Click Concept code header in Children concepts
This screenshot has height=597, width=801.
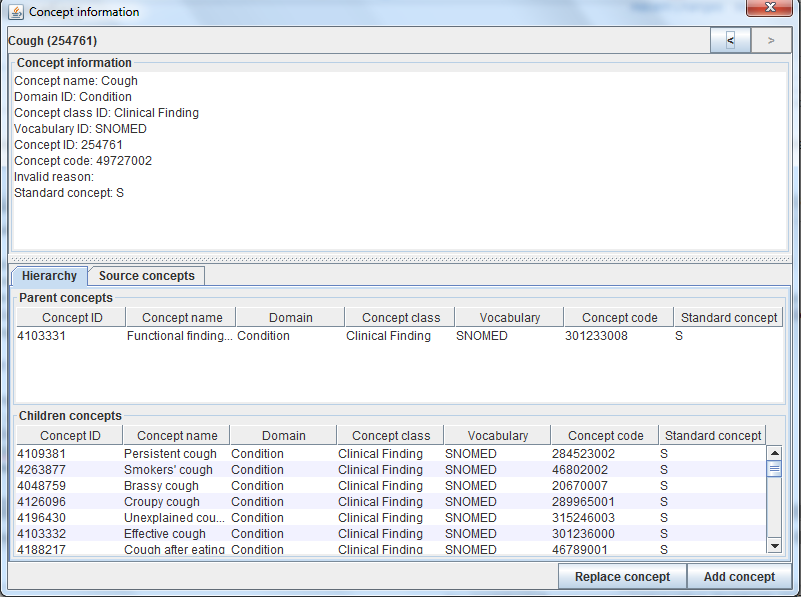point(605,436)
